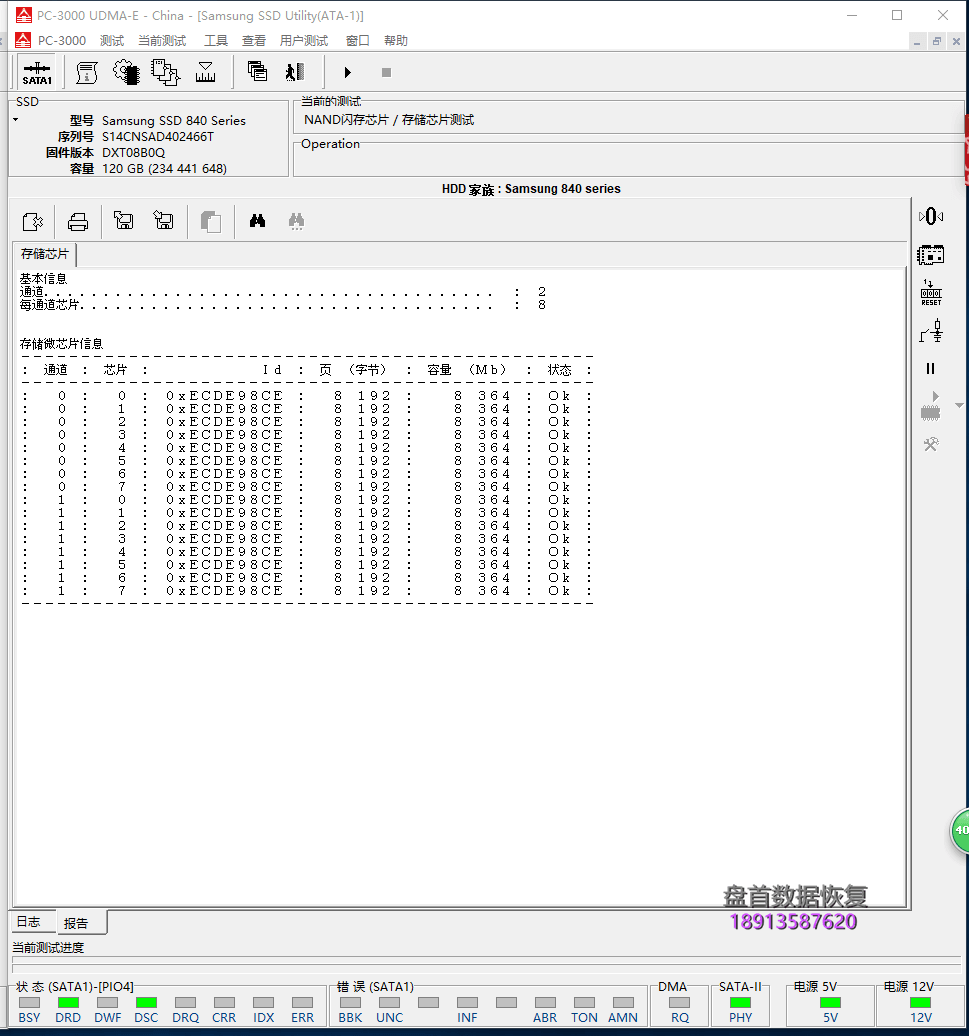The height and width of the screenshot is (1036, 969).
Task: Stop test with the square button
Action: point(386,73)
